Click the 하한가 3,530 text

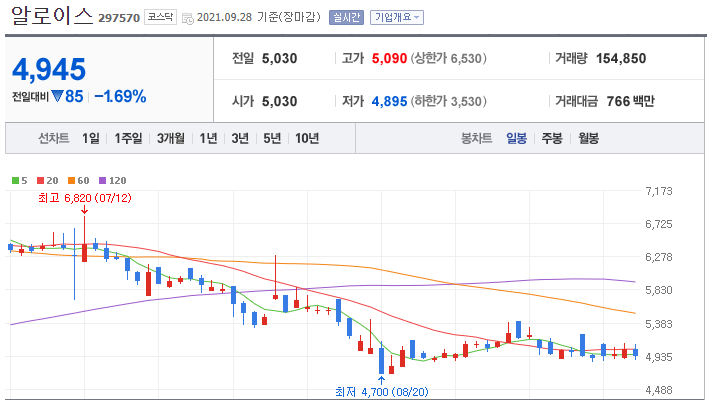tap(449, 101)
